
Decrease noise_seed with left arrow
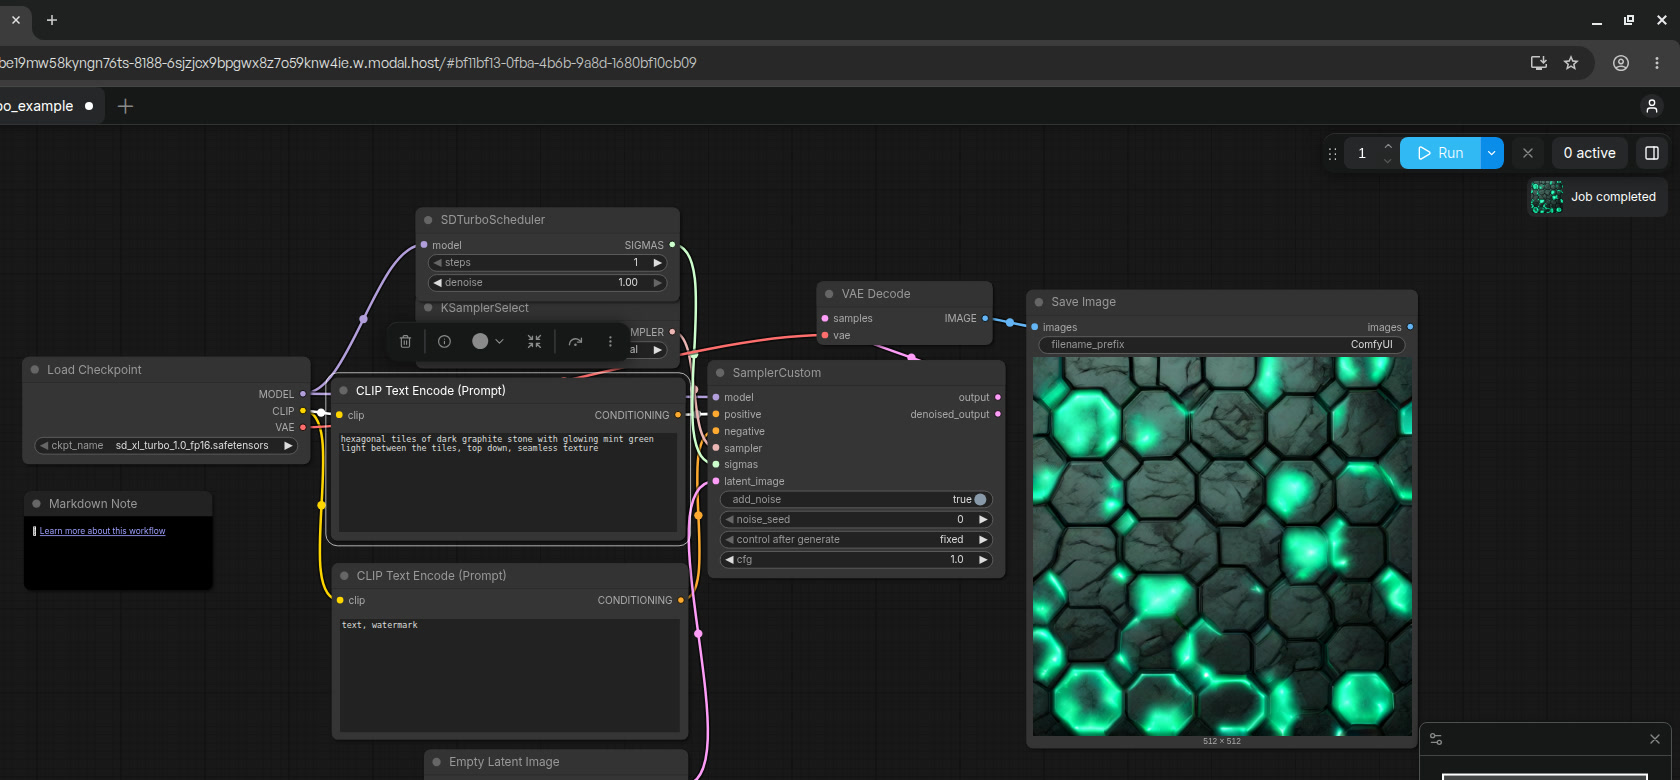click(730, 520)
